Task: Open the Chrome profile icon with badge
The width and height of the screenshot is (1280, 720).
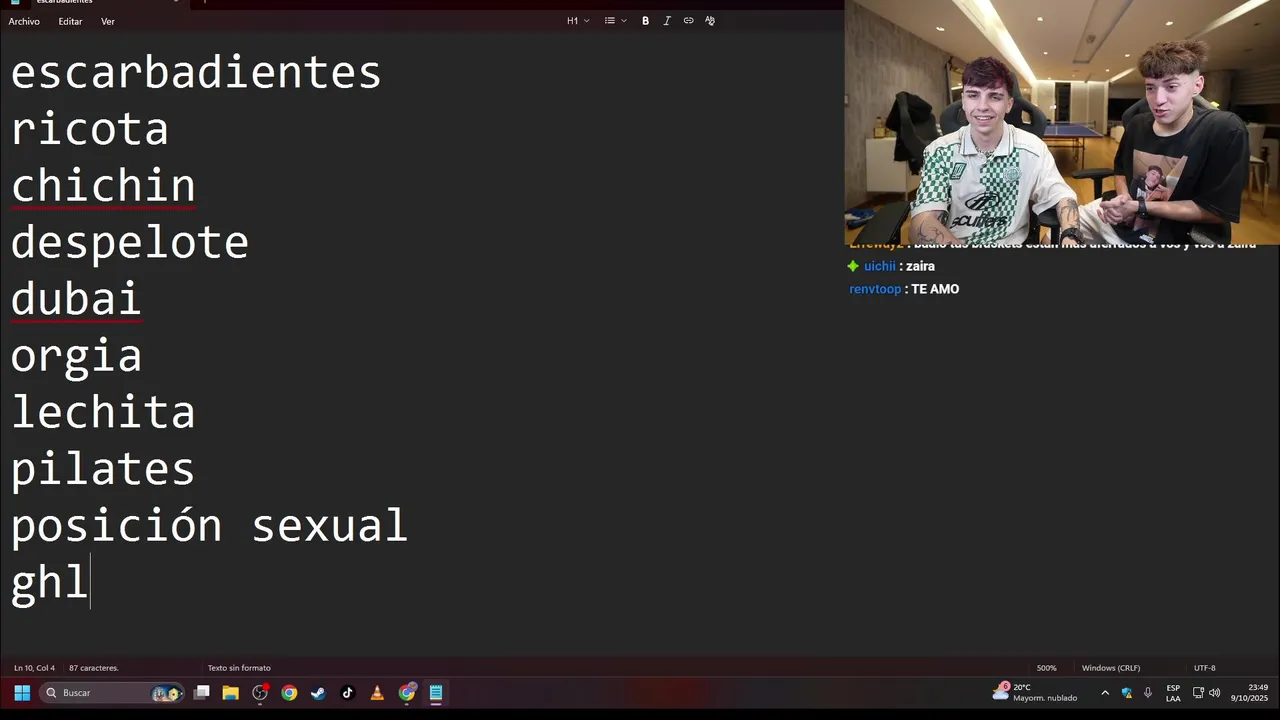Action: [x=407, y=693]
